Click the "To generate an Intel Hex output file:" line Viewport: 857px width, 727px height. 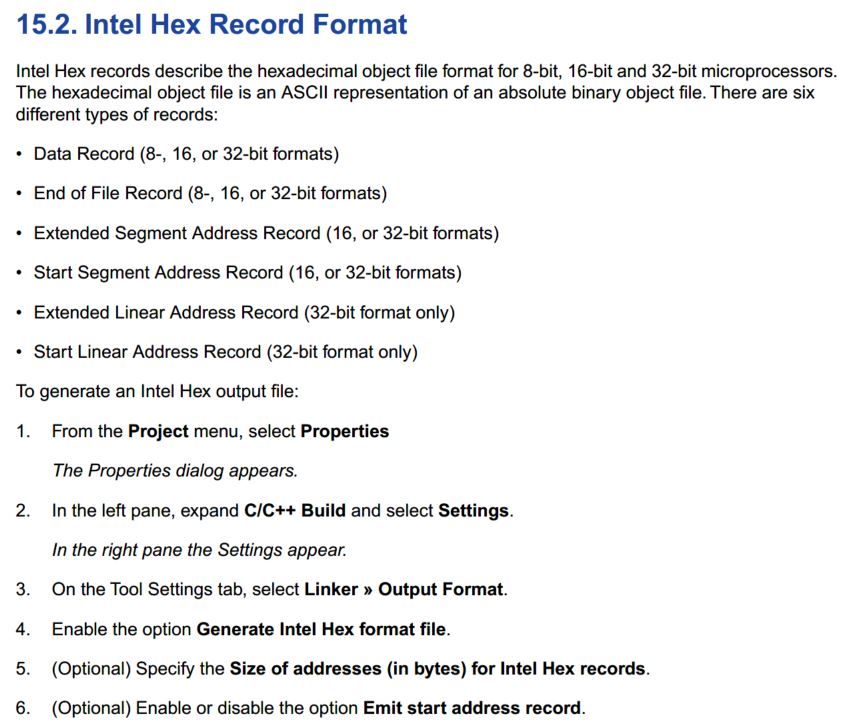pyautogui.click(x=157, y=391)
